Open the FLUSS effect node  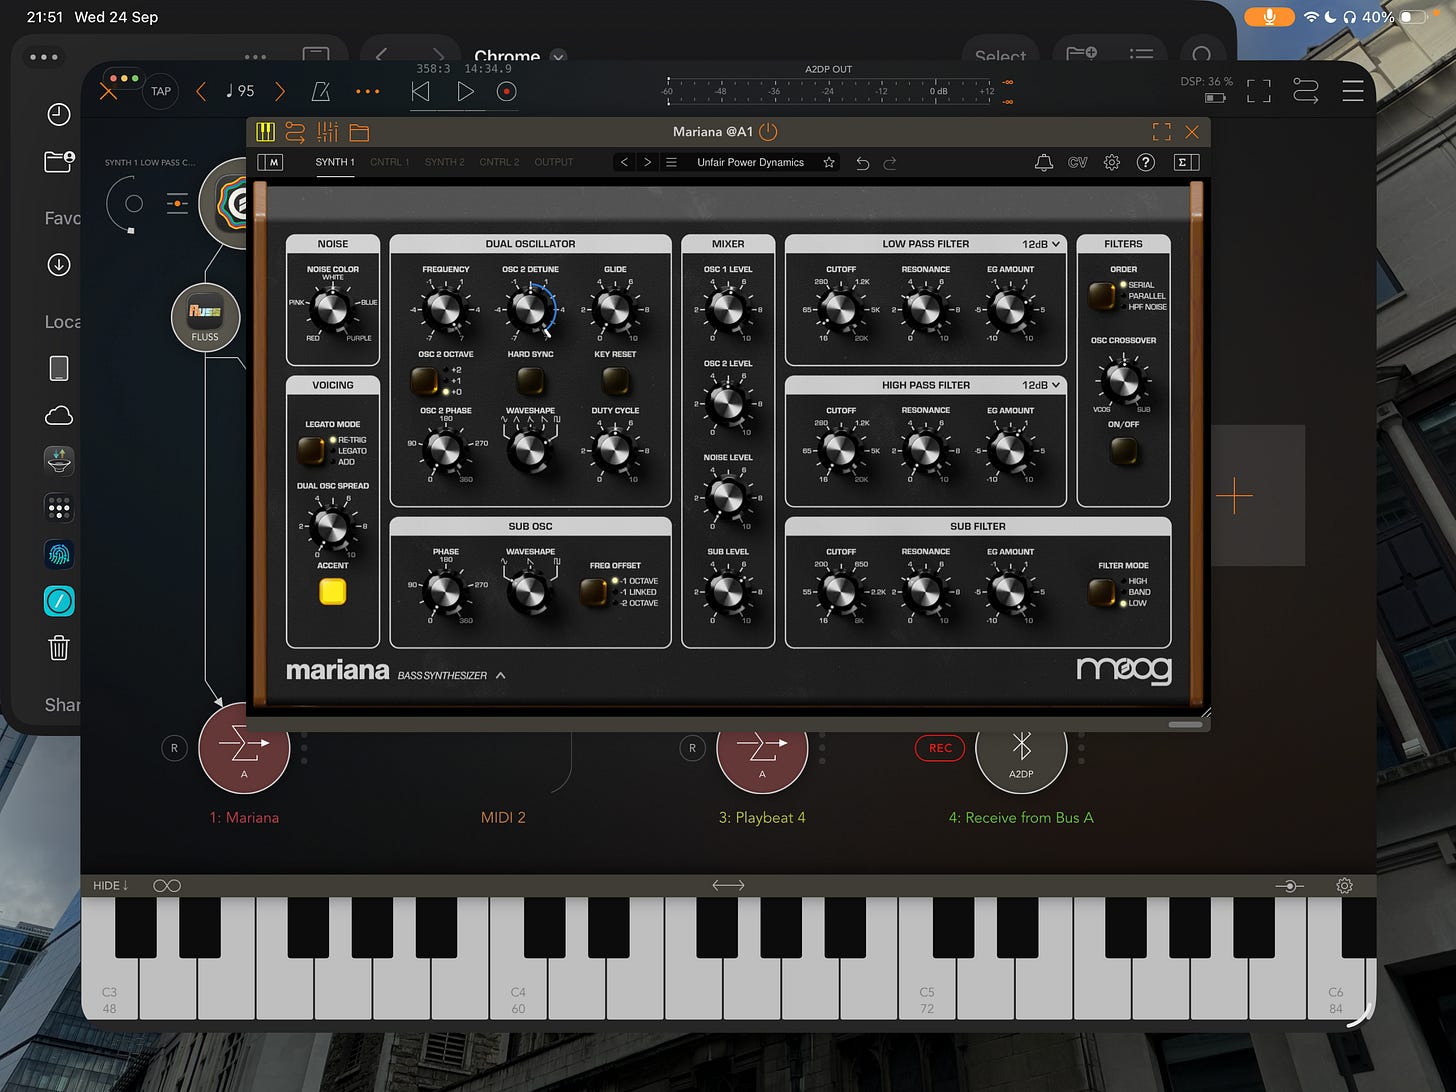click(x=205, y=318)
